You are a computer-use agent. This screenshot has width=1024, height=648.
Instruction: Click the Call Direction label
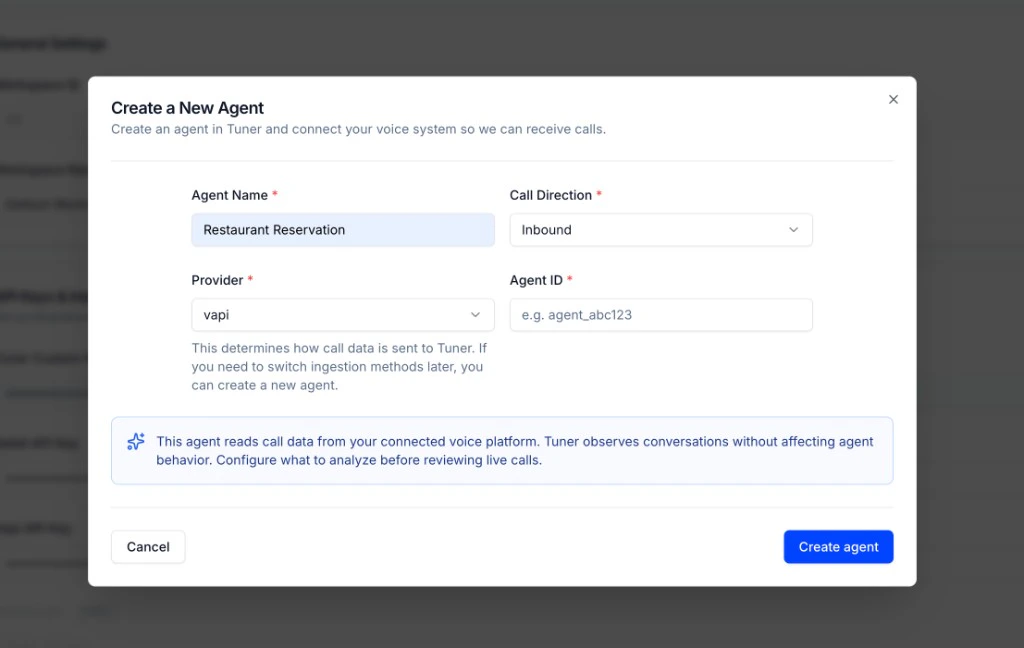click(549, 195)
